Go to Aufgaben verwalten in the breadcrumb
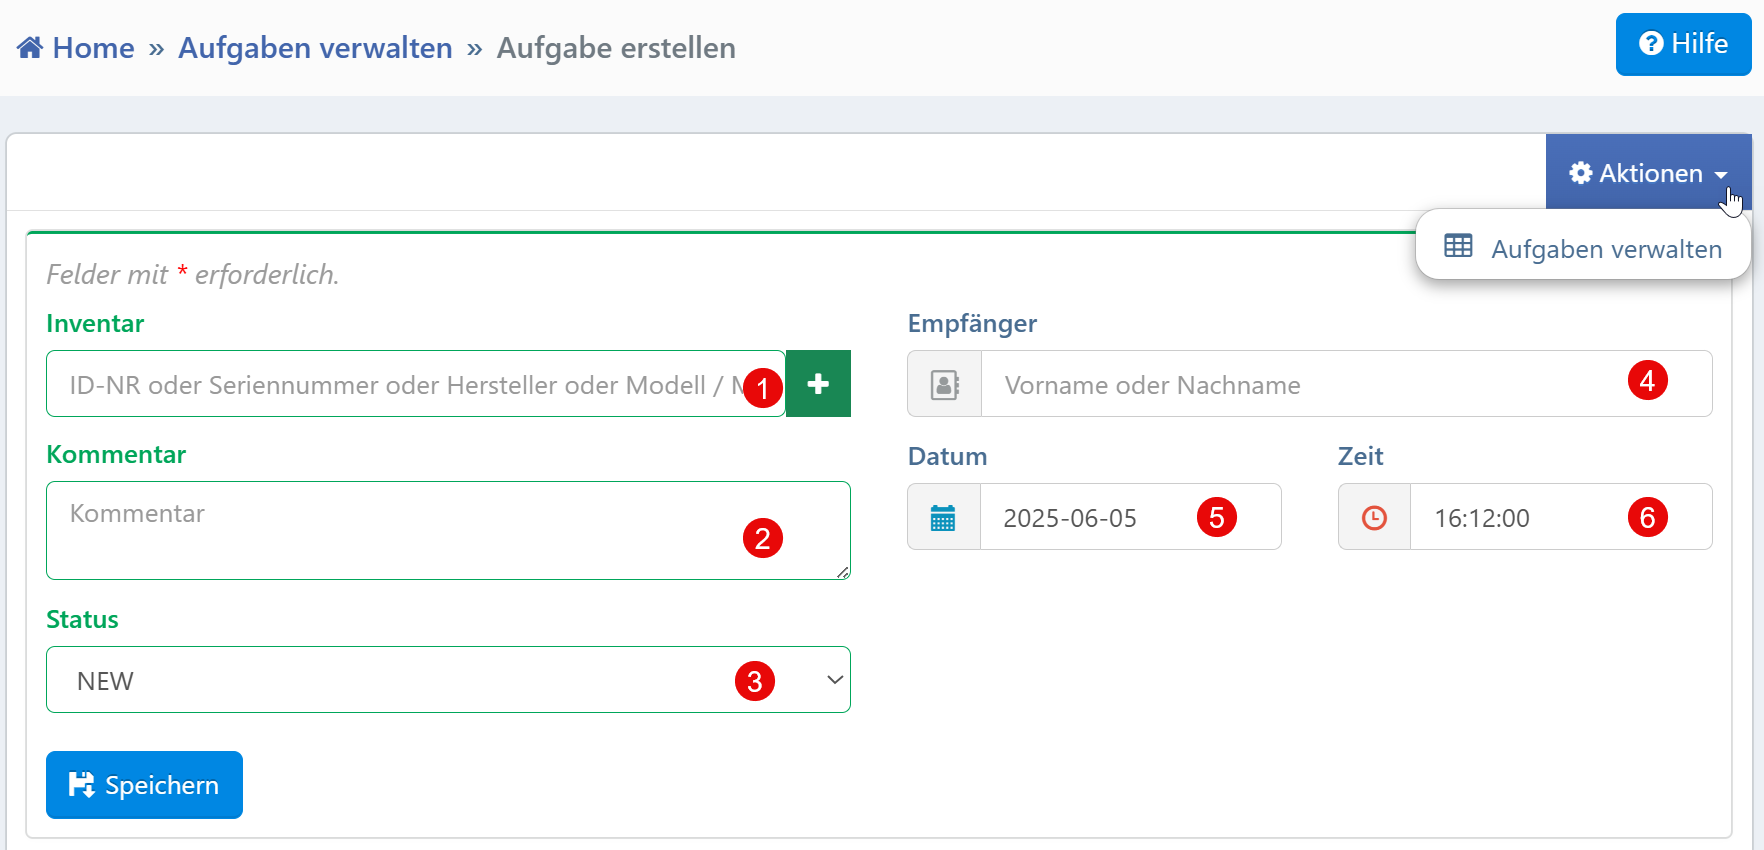Viewport: 1764px width, 850px height. (315, 48)
